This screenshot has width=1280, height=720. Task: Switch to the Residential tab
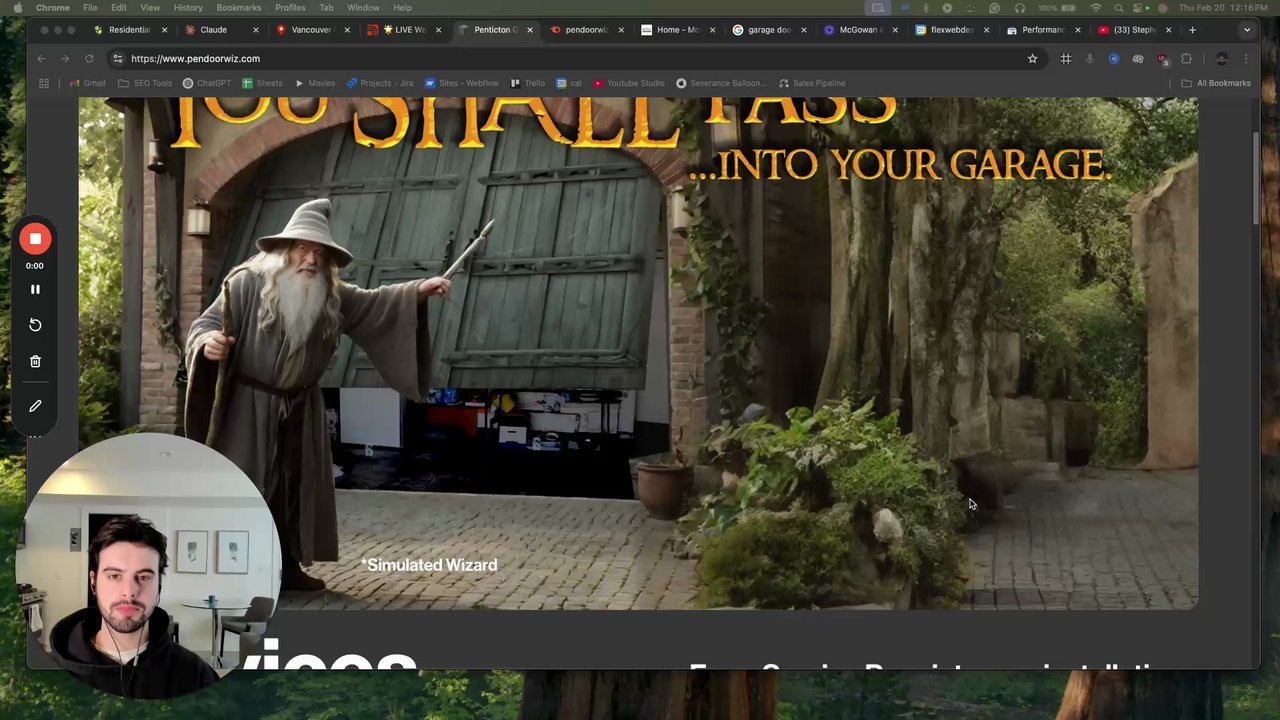pyautogui.click(x=129, y=30)
